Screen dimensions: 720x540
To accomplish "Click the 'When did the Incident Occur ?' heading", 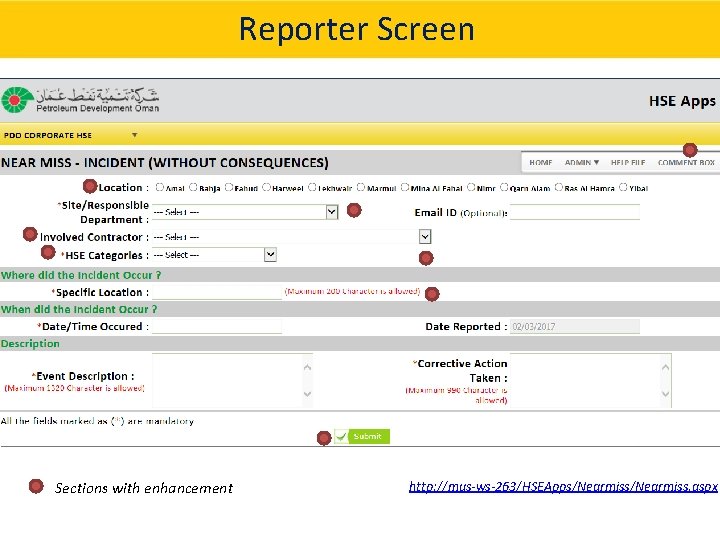I will tap(79, 309).
